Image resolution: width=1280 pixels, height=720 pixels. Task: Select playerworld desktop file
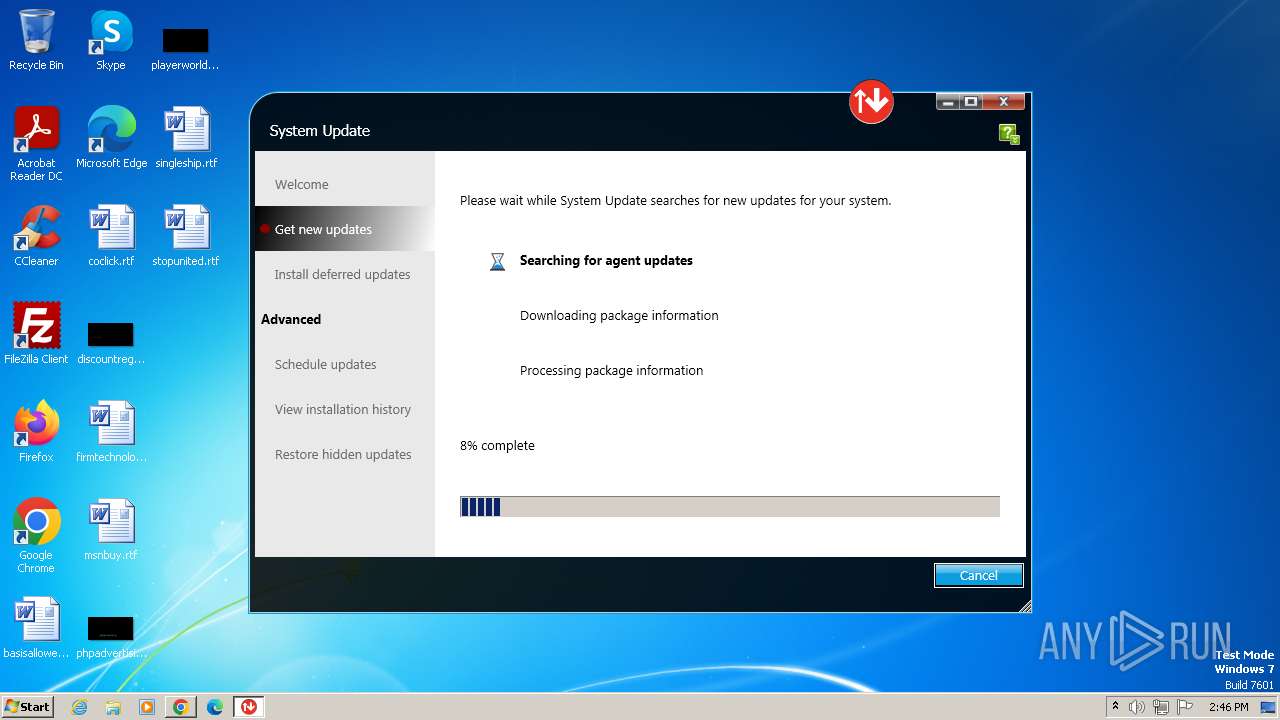185,48
